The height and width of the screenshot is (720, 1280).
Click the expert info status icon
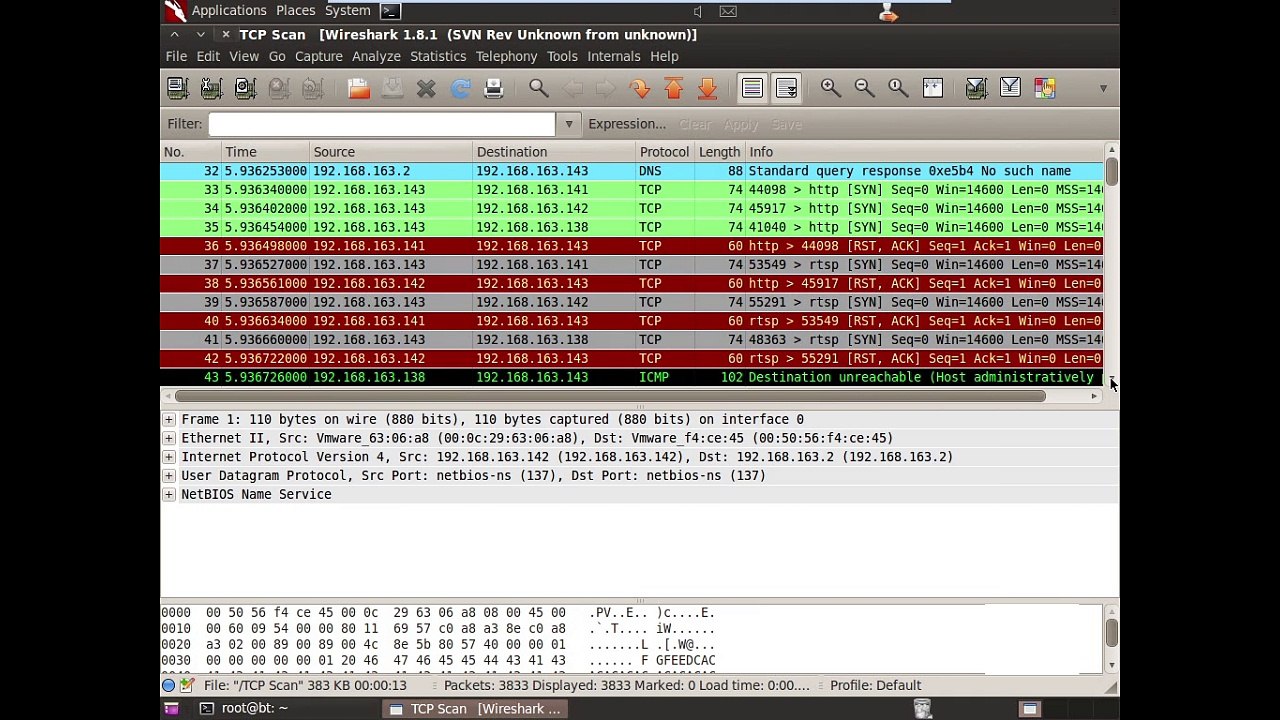pos(168,685)
